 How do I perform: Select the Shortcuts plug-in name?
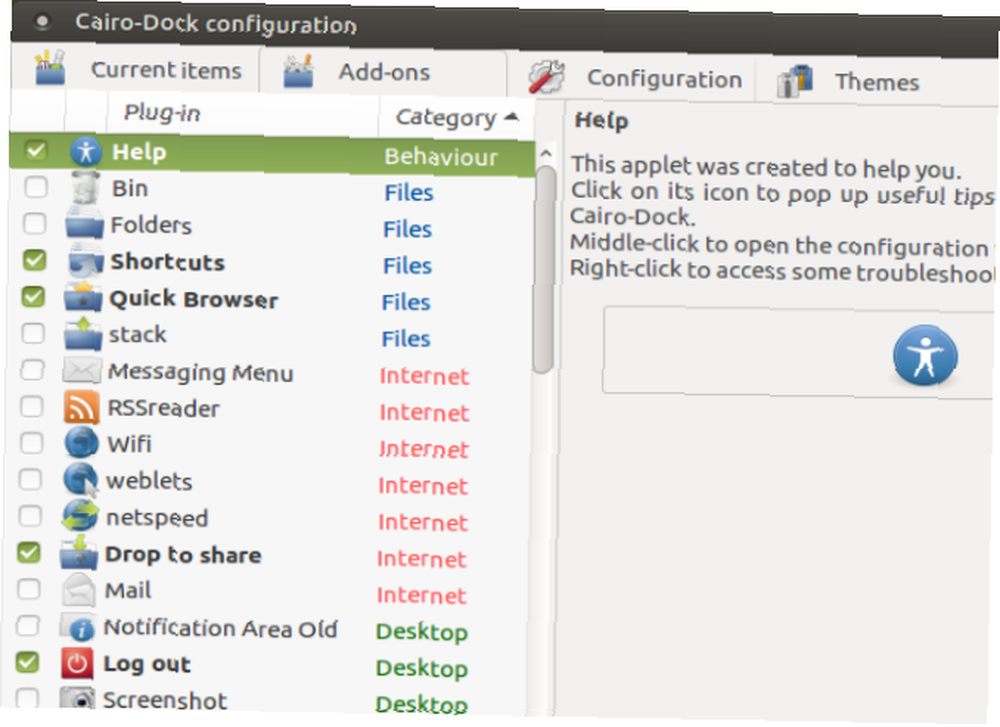(168, 262)
